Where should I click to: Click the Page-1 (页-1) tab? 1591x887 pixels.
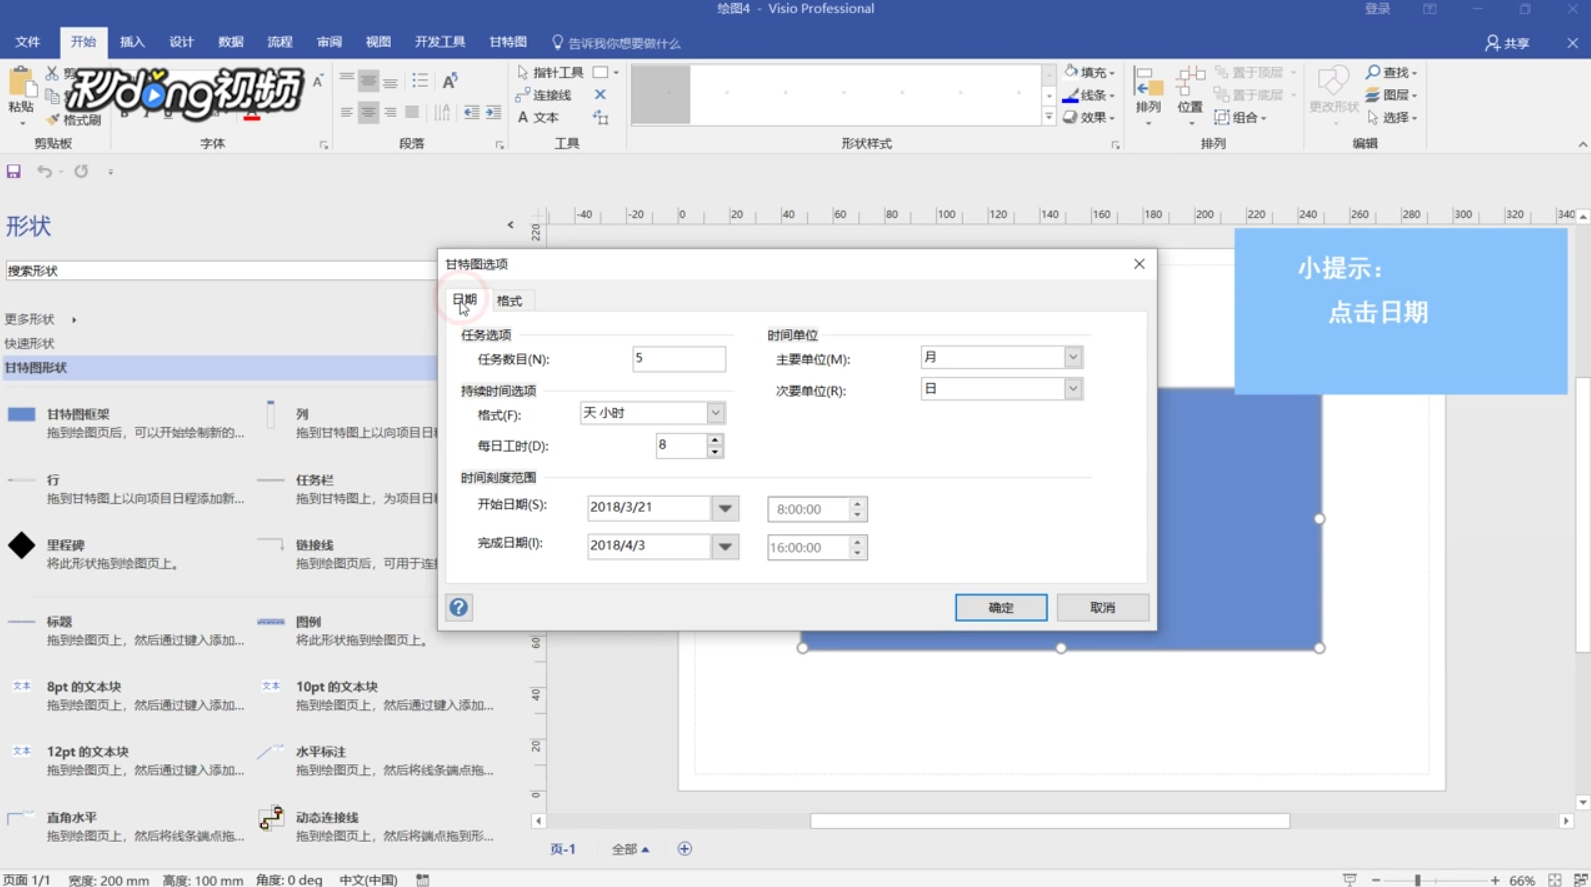(563, 849)
